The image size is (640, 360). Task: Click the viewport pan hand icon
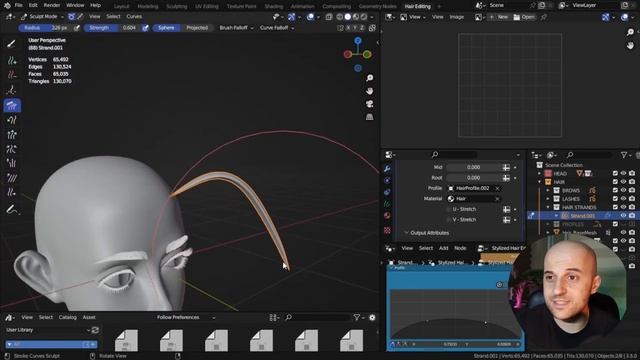(x=369, y=91)
